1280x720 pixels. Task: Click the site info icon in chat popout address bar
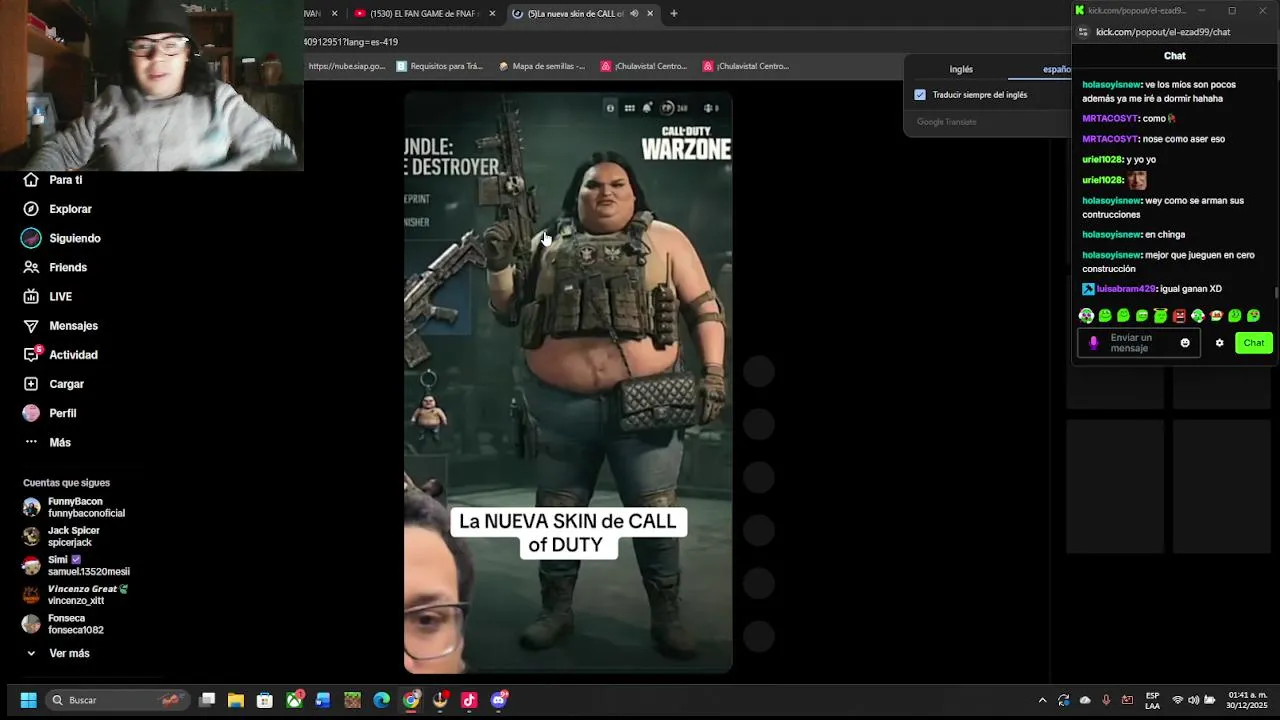point(1083,32)
